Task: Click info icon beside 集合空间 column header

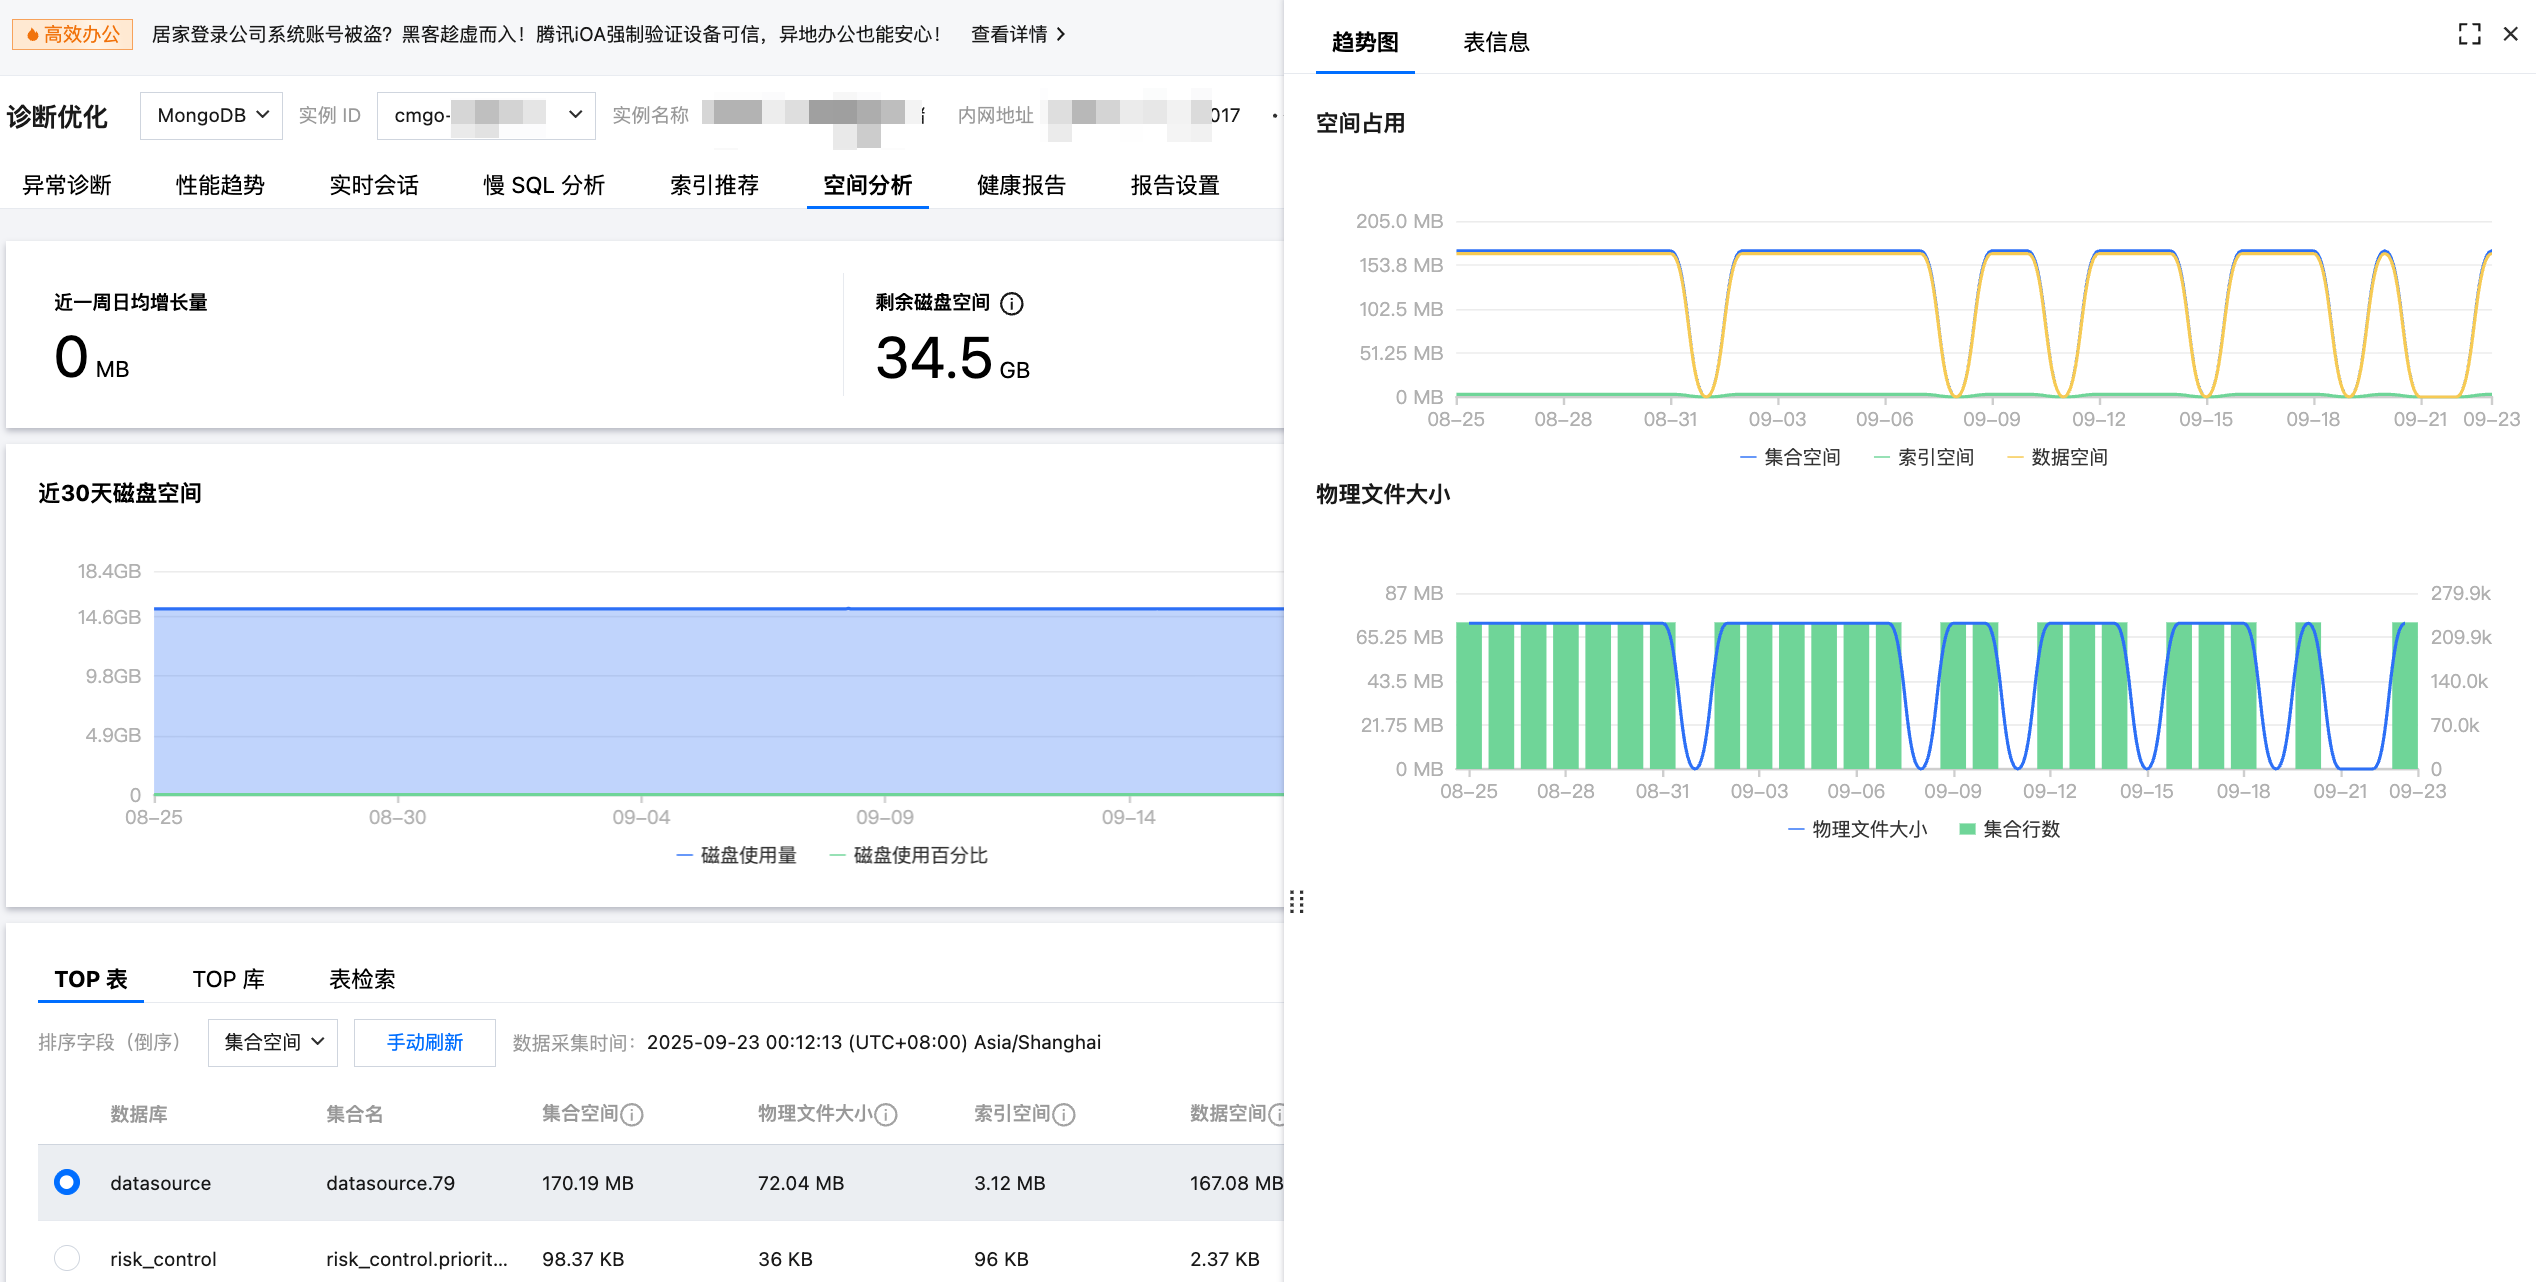Action: tap(632, 1114)
